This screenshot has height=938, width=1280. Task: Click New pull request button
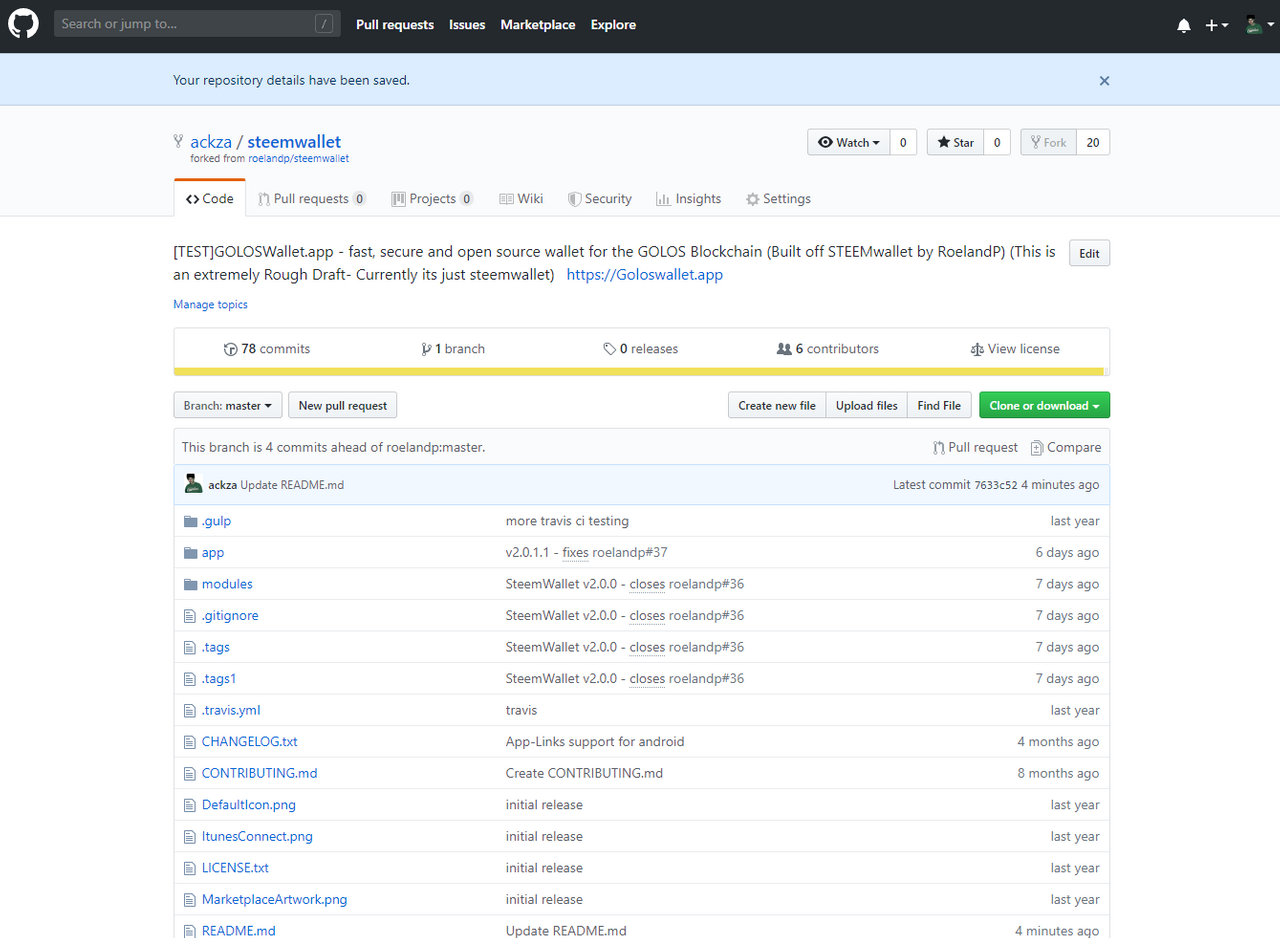343,405
